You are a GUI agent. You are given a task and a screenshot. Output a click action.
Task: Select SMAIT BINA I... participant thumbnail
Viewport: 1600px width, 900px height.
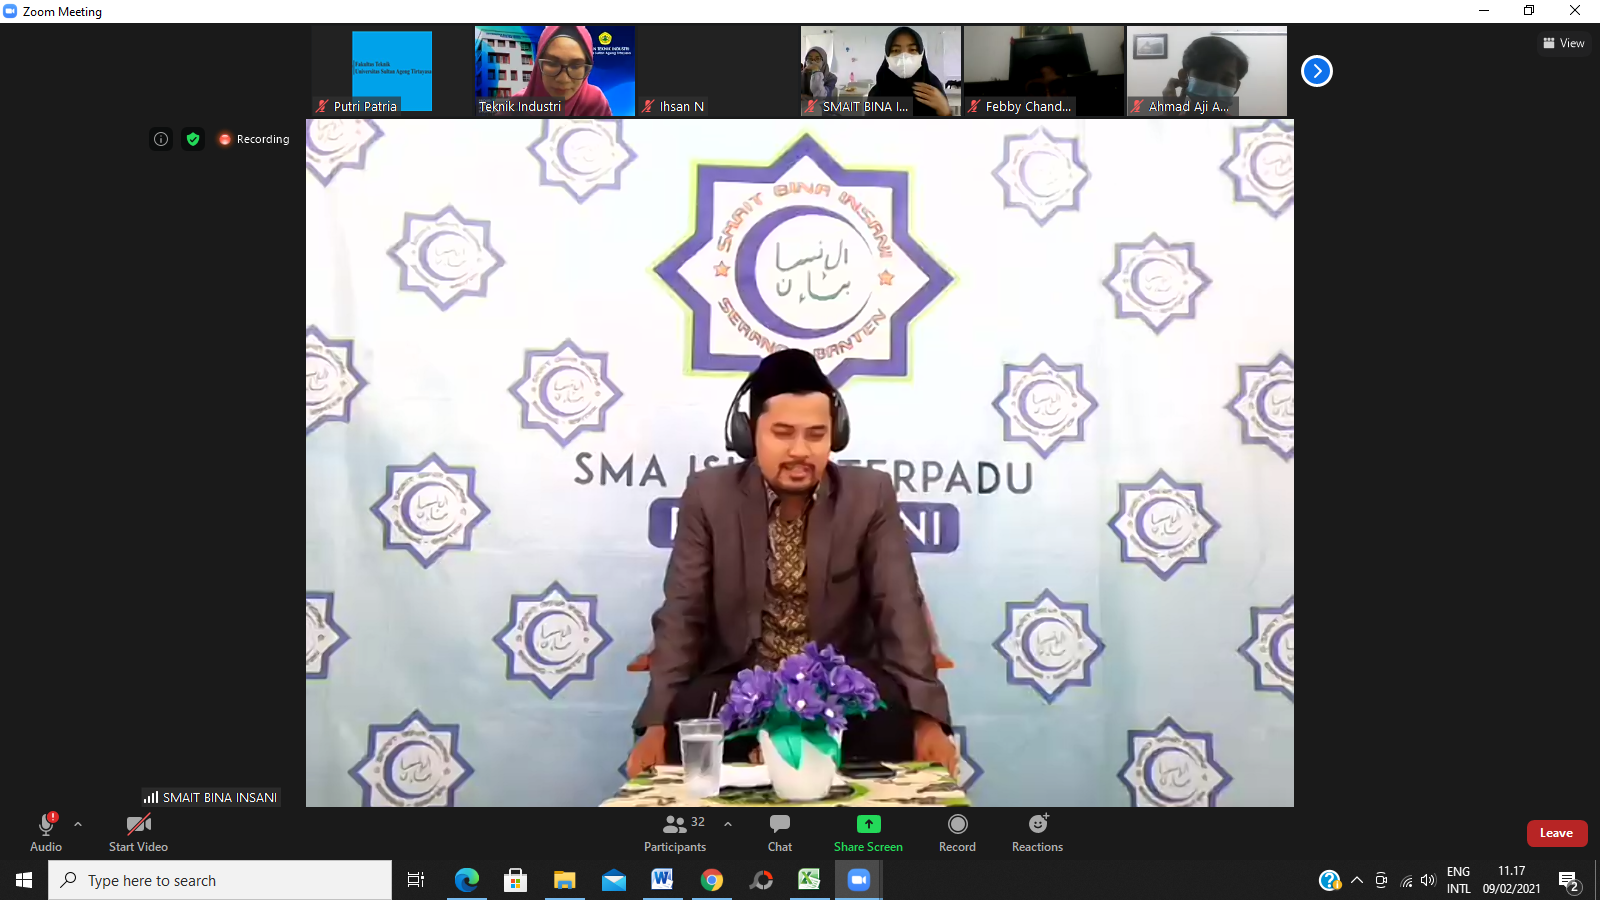[x=881, y=71]
